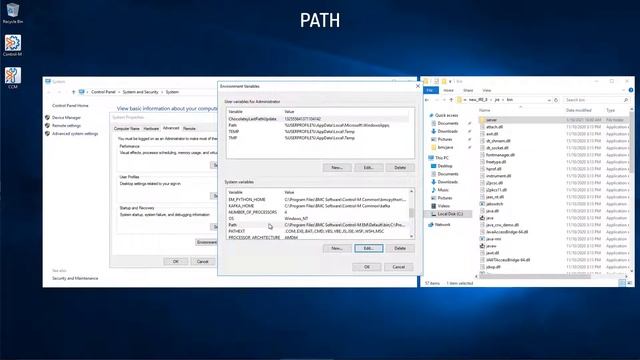
Task: Refresh the File Explorer folder view
Action: pyautogui.click(x=556, y=100)
